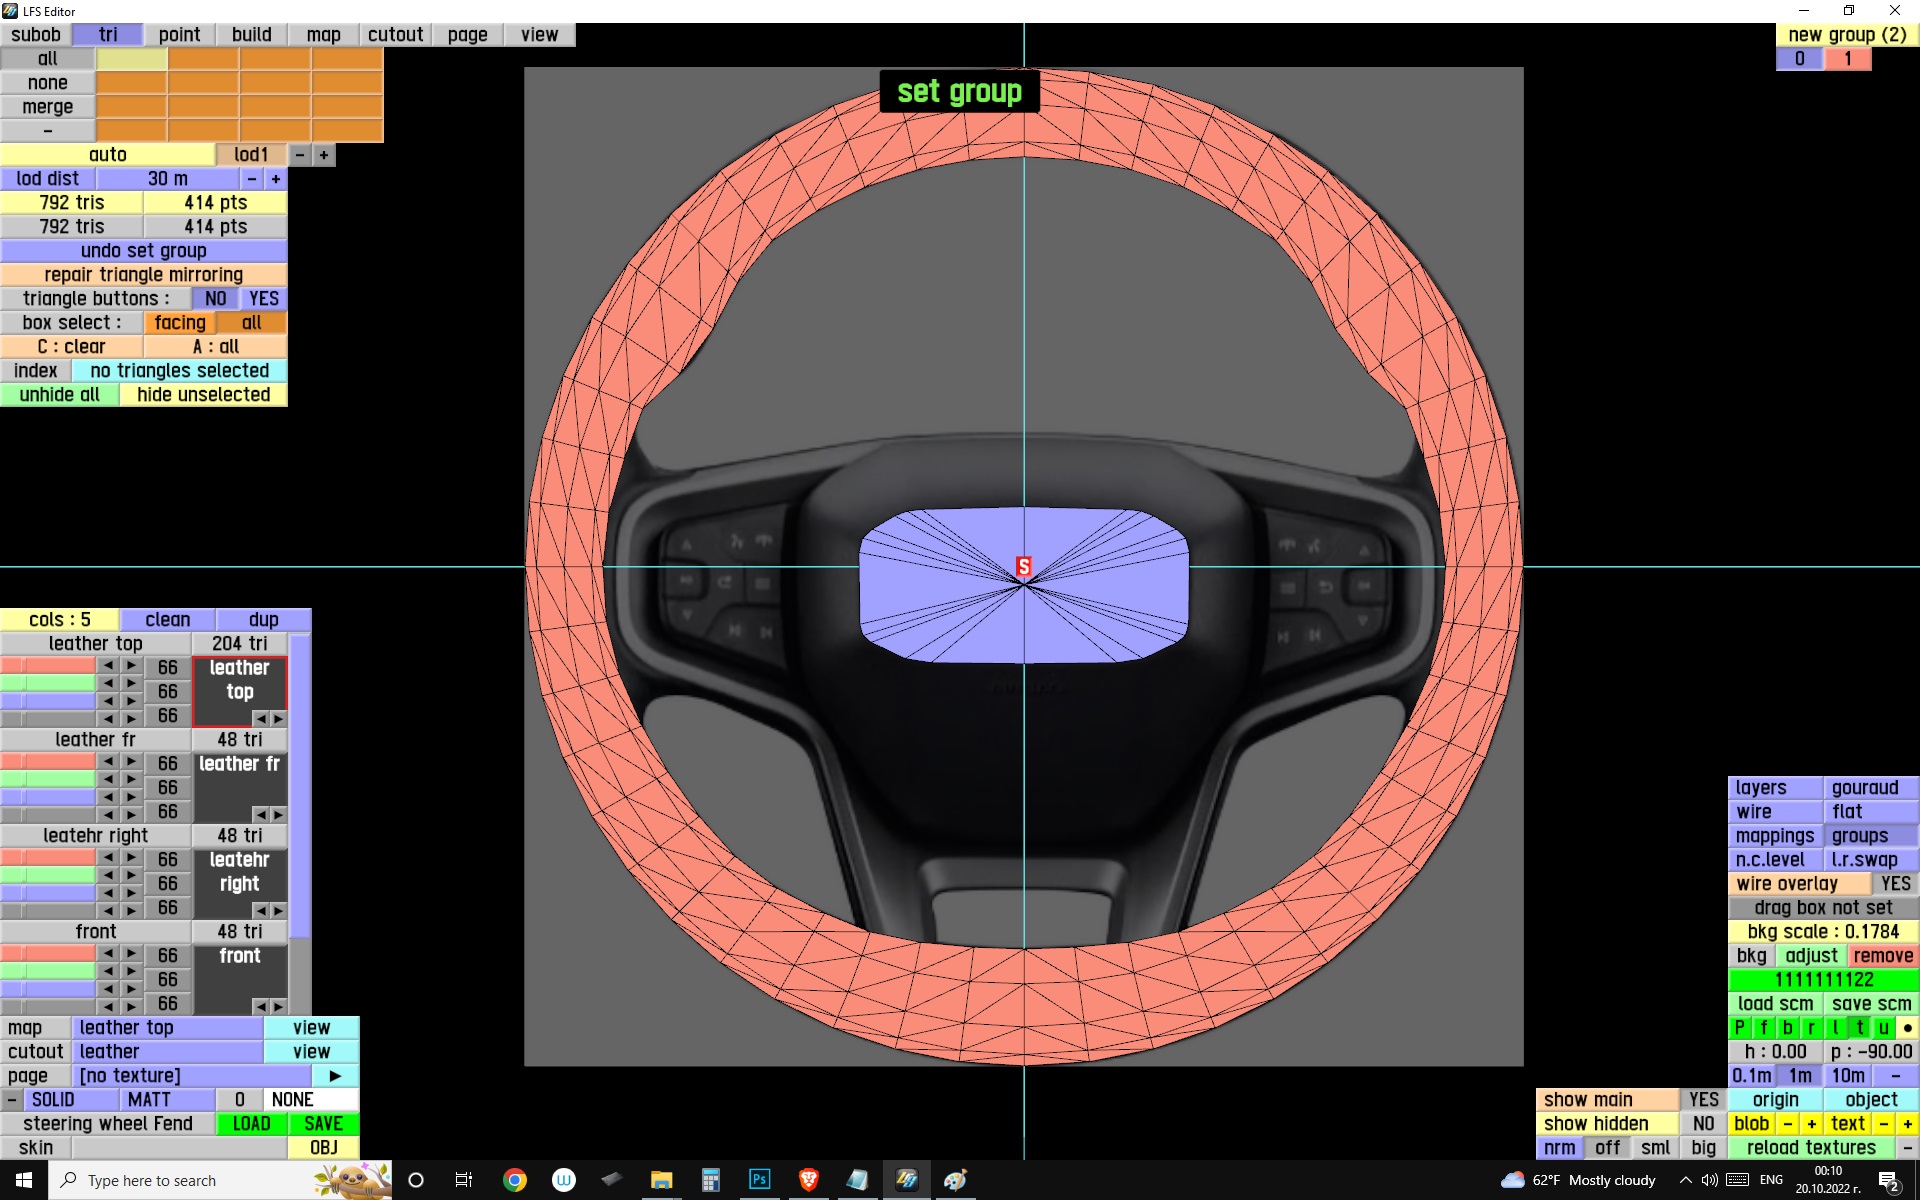The image size is (1920, 1200).
Task: Open Google Chrome from the taskbar
Action: [x=515, y=1180]
